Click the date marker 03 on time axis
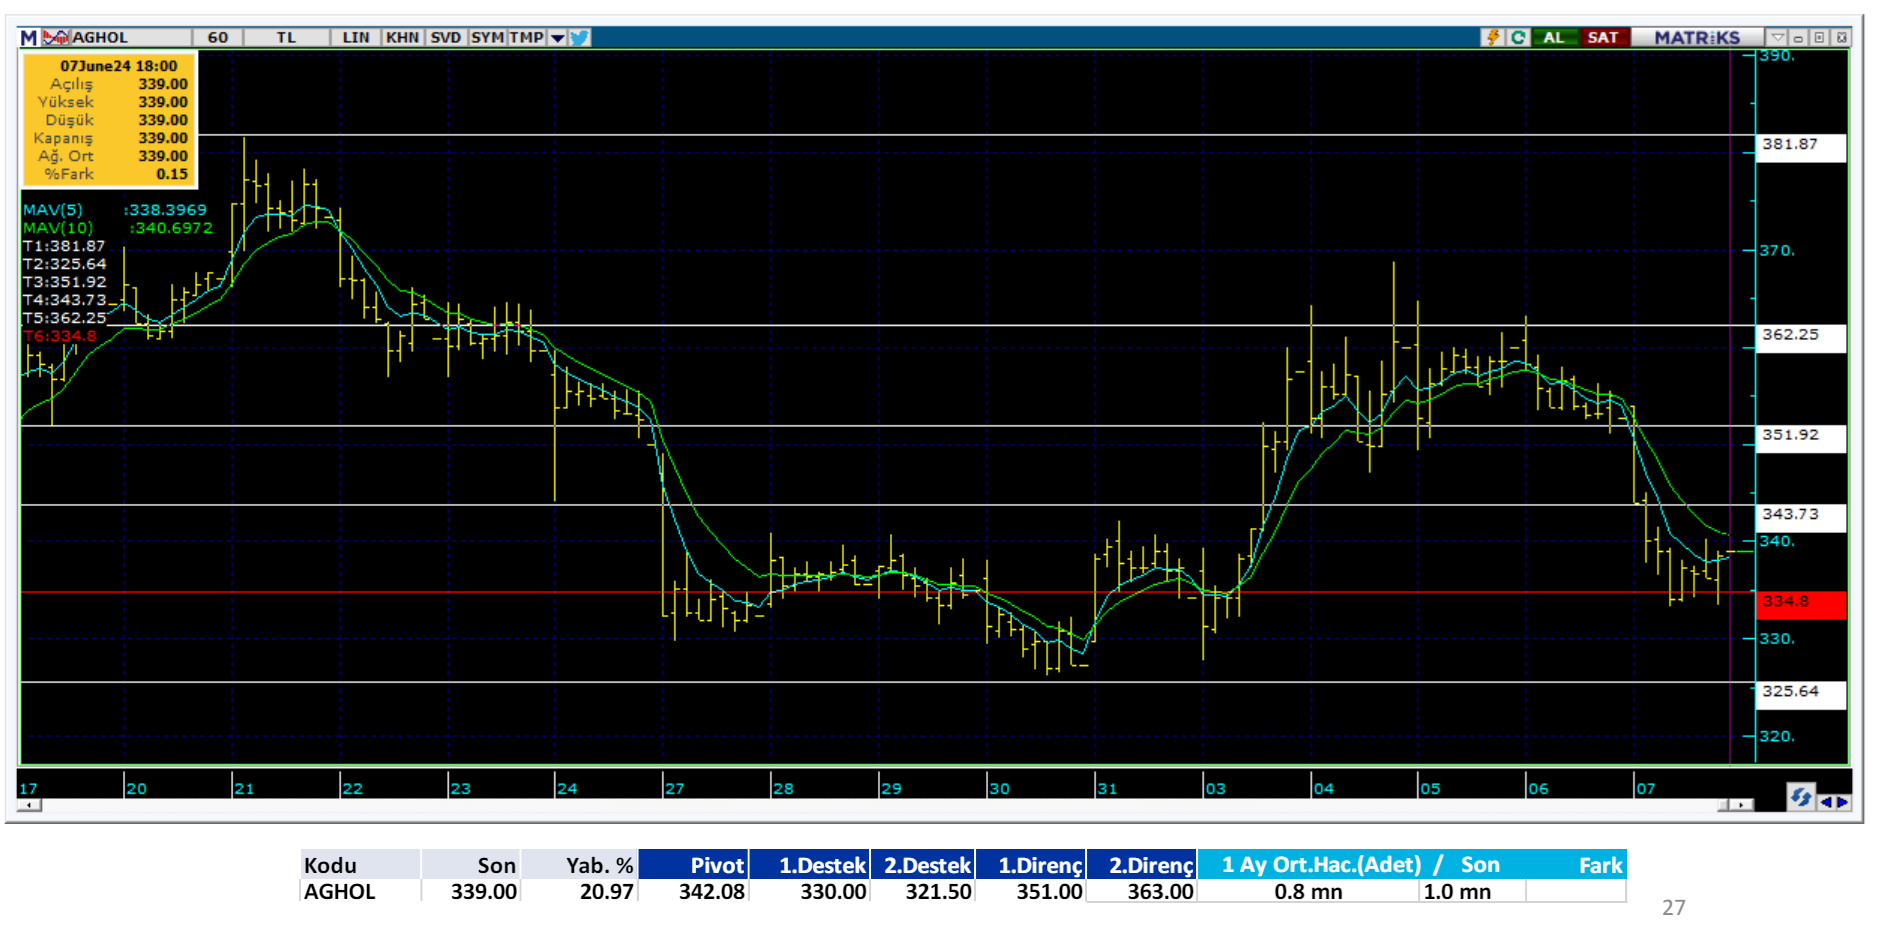The width and height of the screenshot is (1882, 933). pos(1215,788)
